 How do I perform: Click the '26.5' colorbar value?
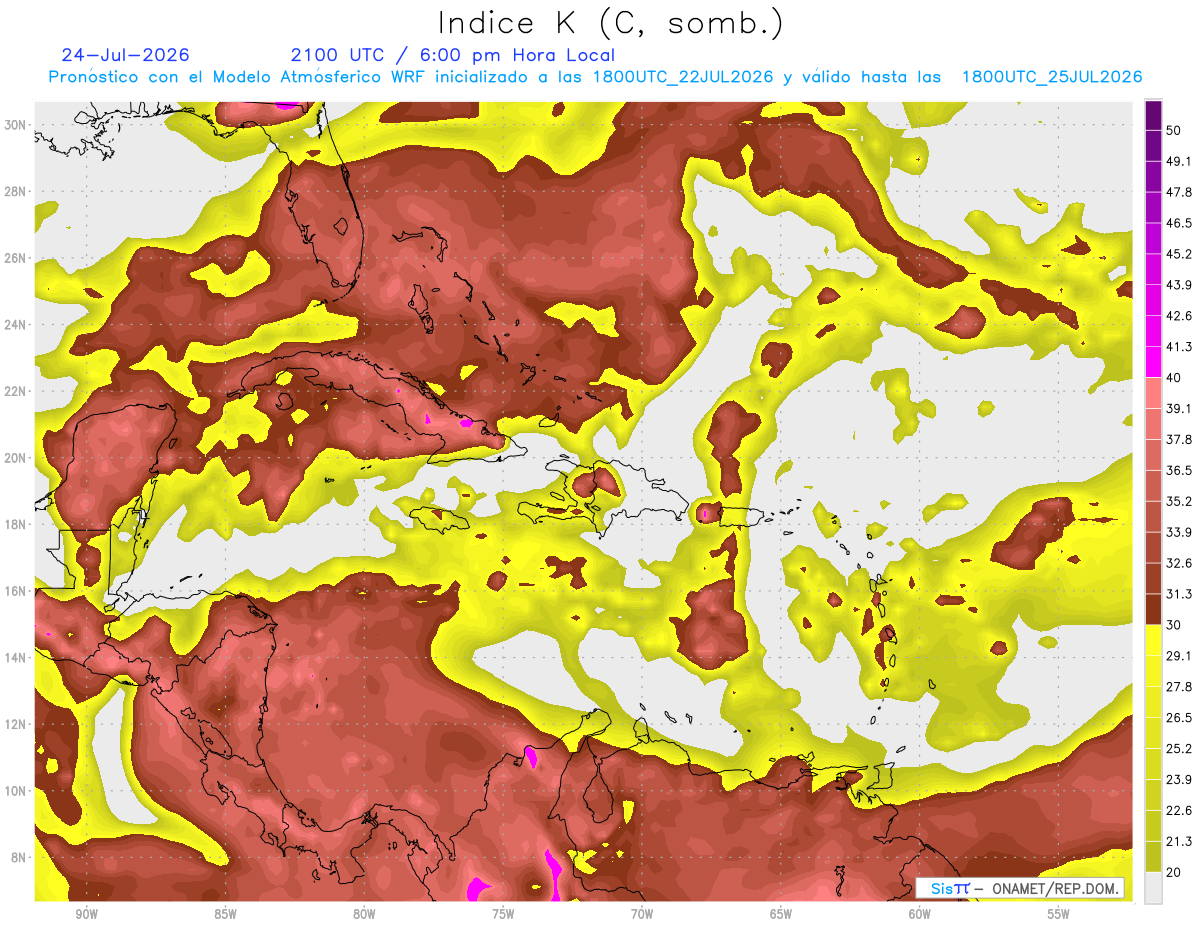1180,718
